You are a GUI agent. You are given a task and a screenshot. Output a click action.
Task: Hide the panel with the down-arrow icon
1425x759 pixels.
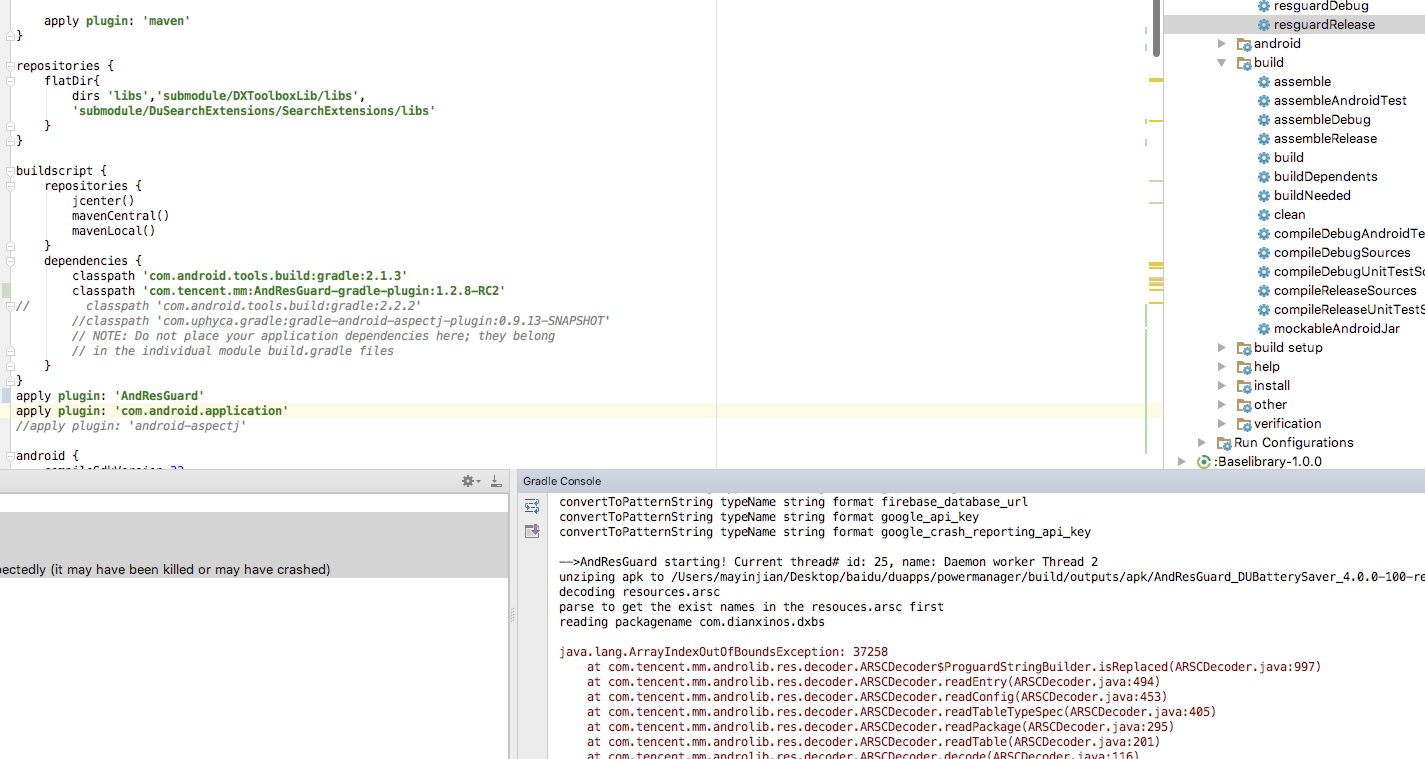[x=495, y=481]
